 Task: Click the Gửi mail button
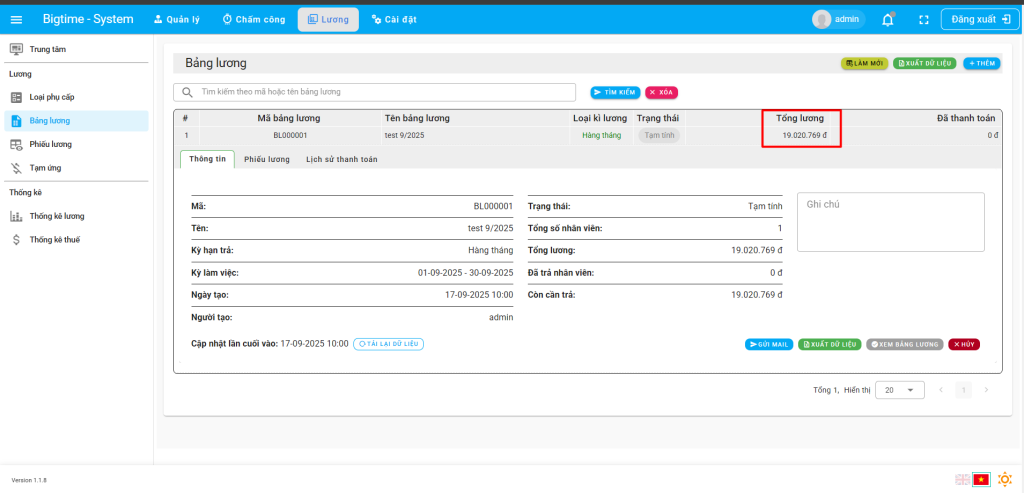pos(769,344)
